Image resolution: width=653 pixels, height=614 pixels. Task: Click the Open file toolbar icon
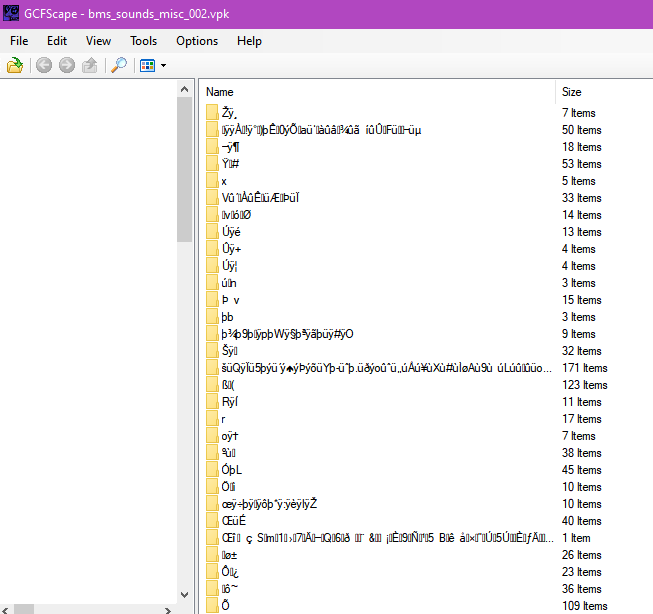[x=15, y=65]
